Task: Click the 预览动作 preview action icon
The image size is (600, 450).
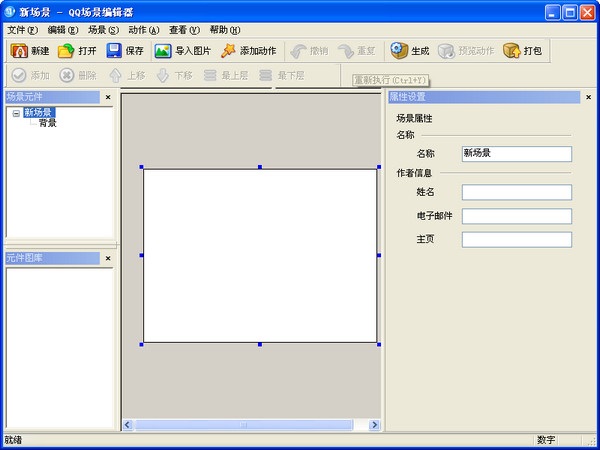Action: tap(446, 51)
